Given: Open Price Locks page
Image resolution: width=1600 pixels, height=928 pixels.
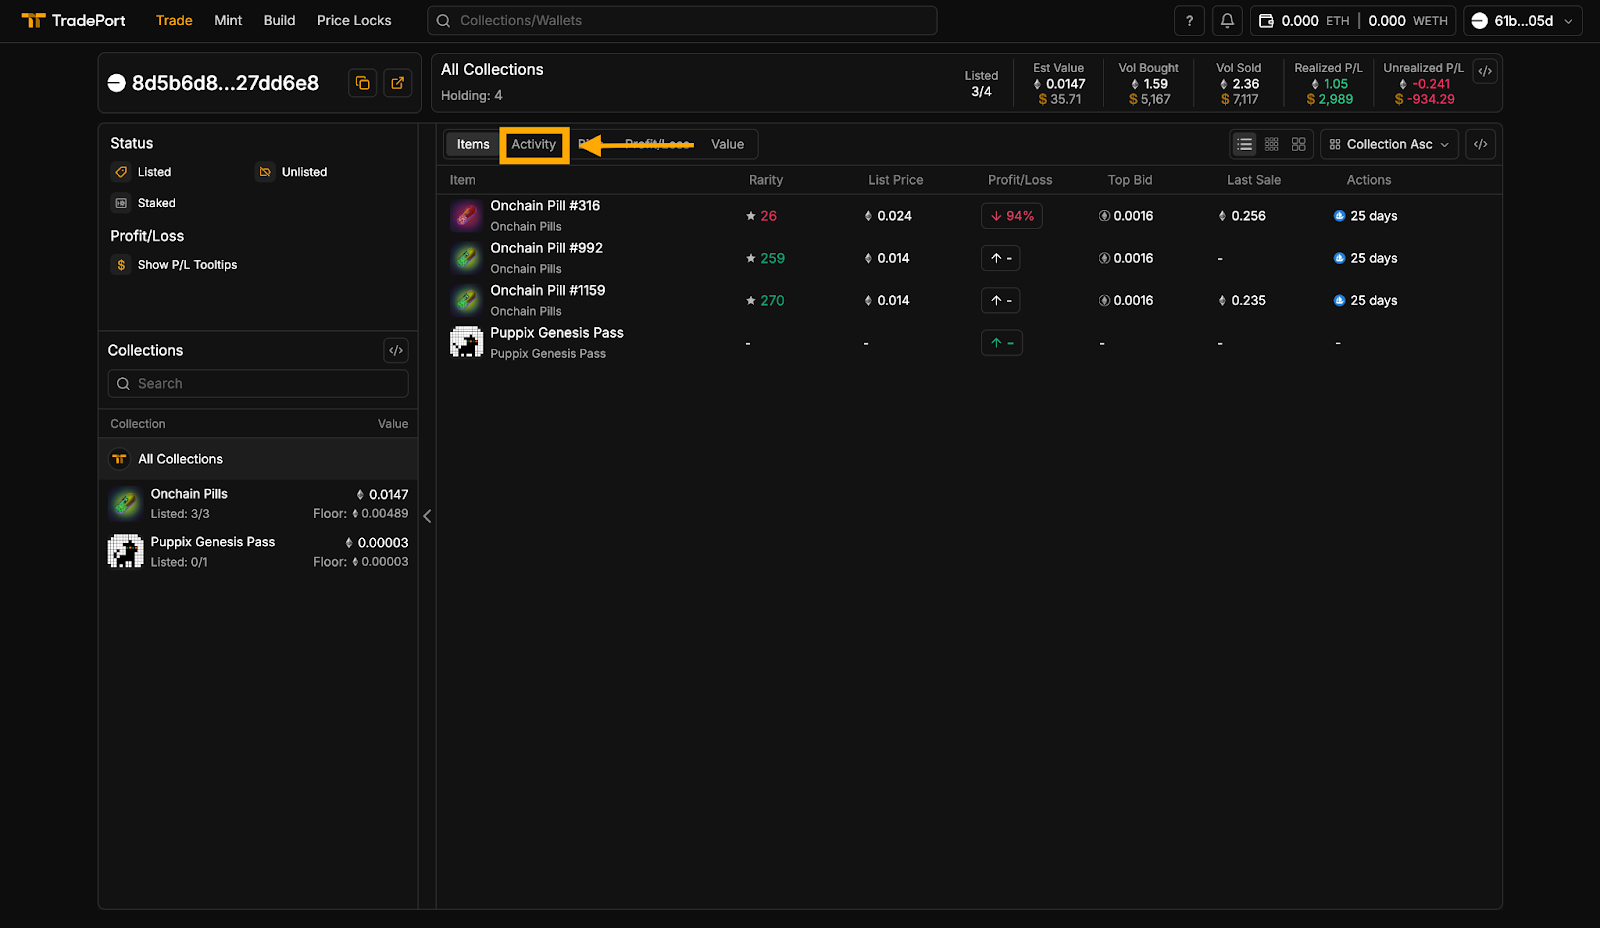Looking at the screenshot, I should (354, 20).
